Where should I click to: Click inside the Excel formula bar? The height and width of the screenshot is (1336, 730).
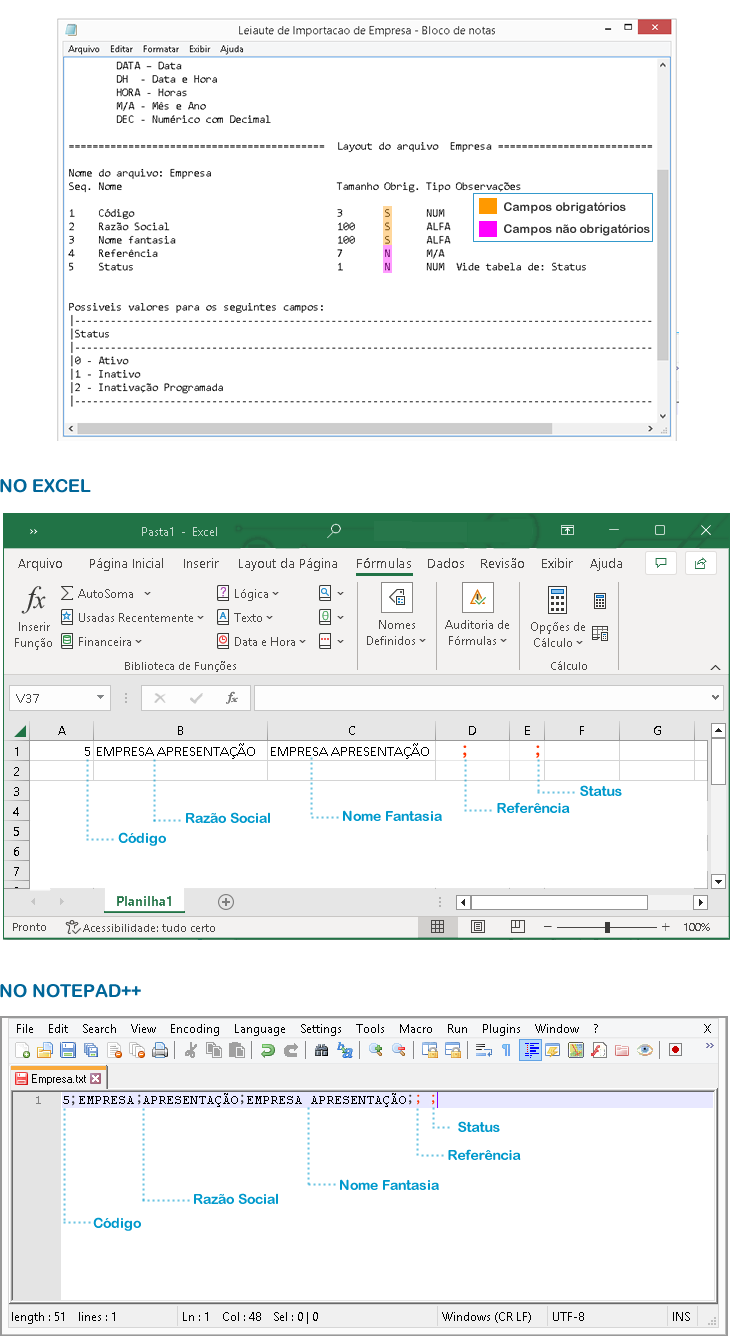[x=480, y=698]
